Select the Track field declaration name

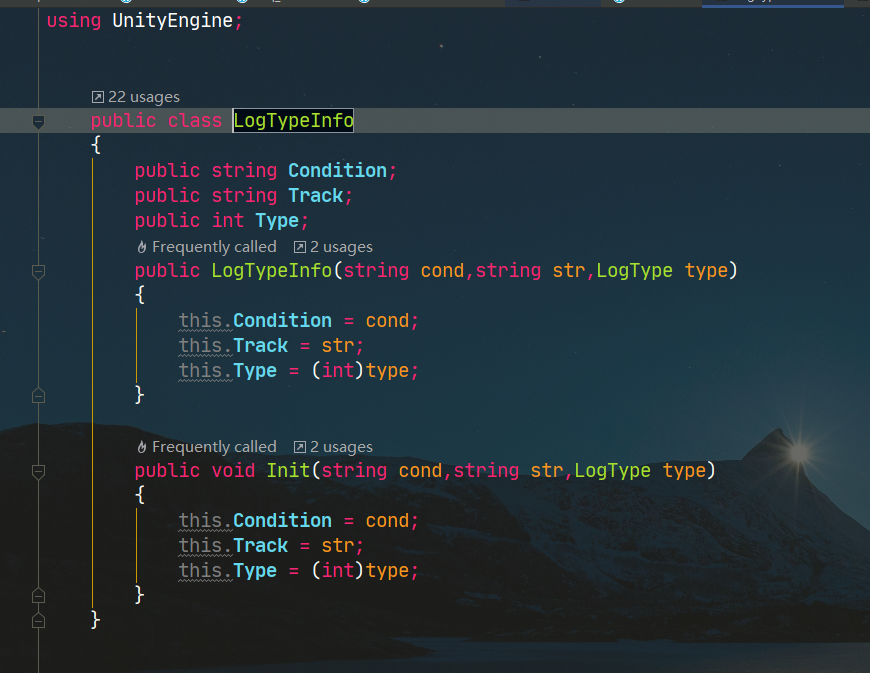click(316, 195)
